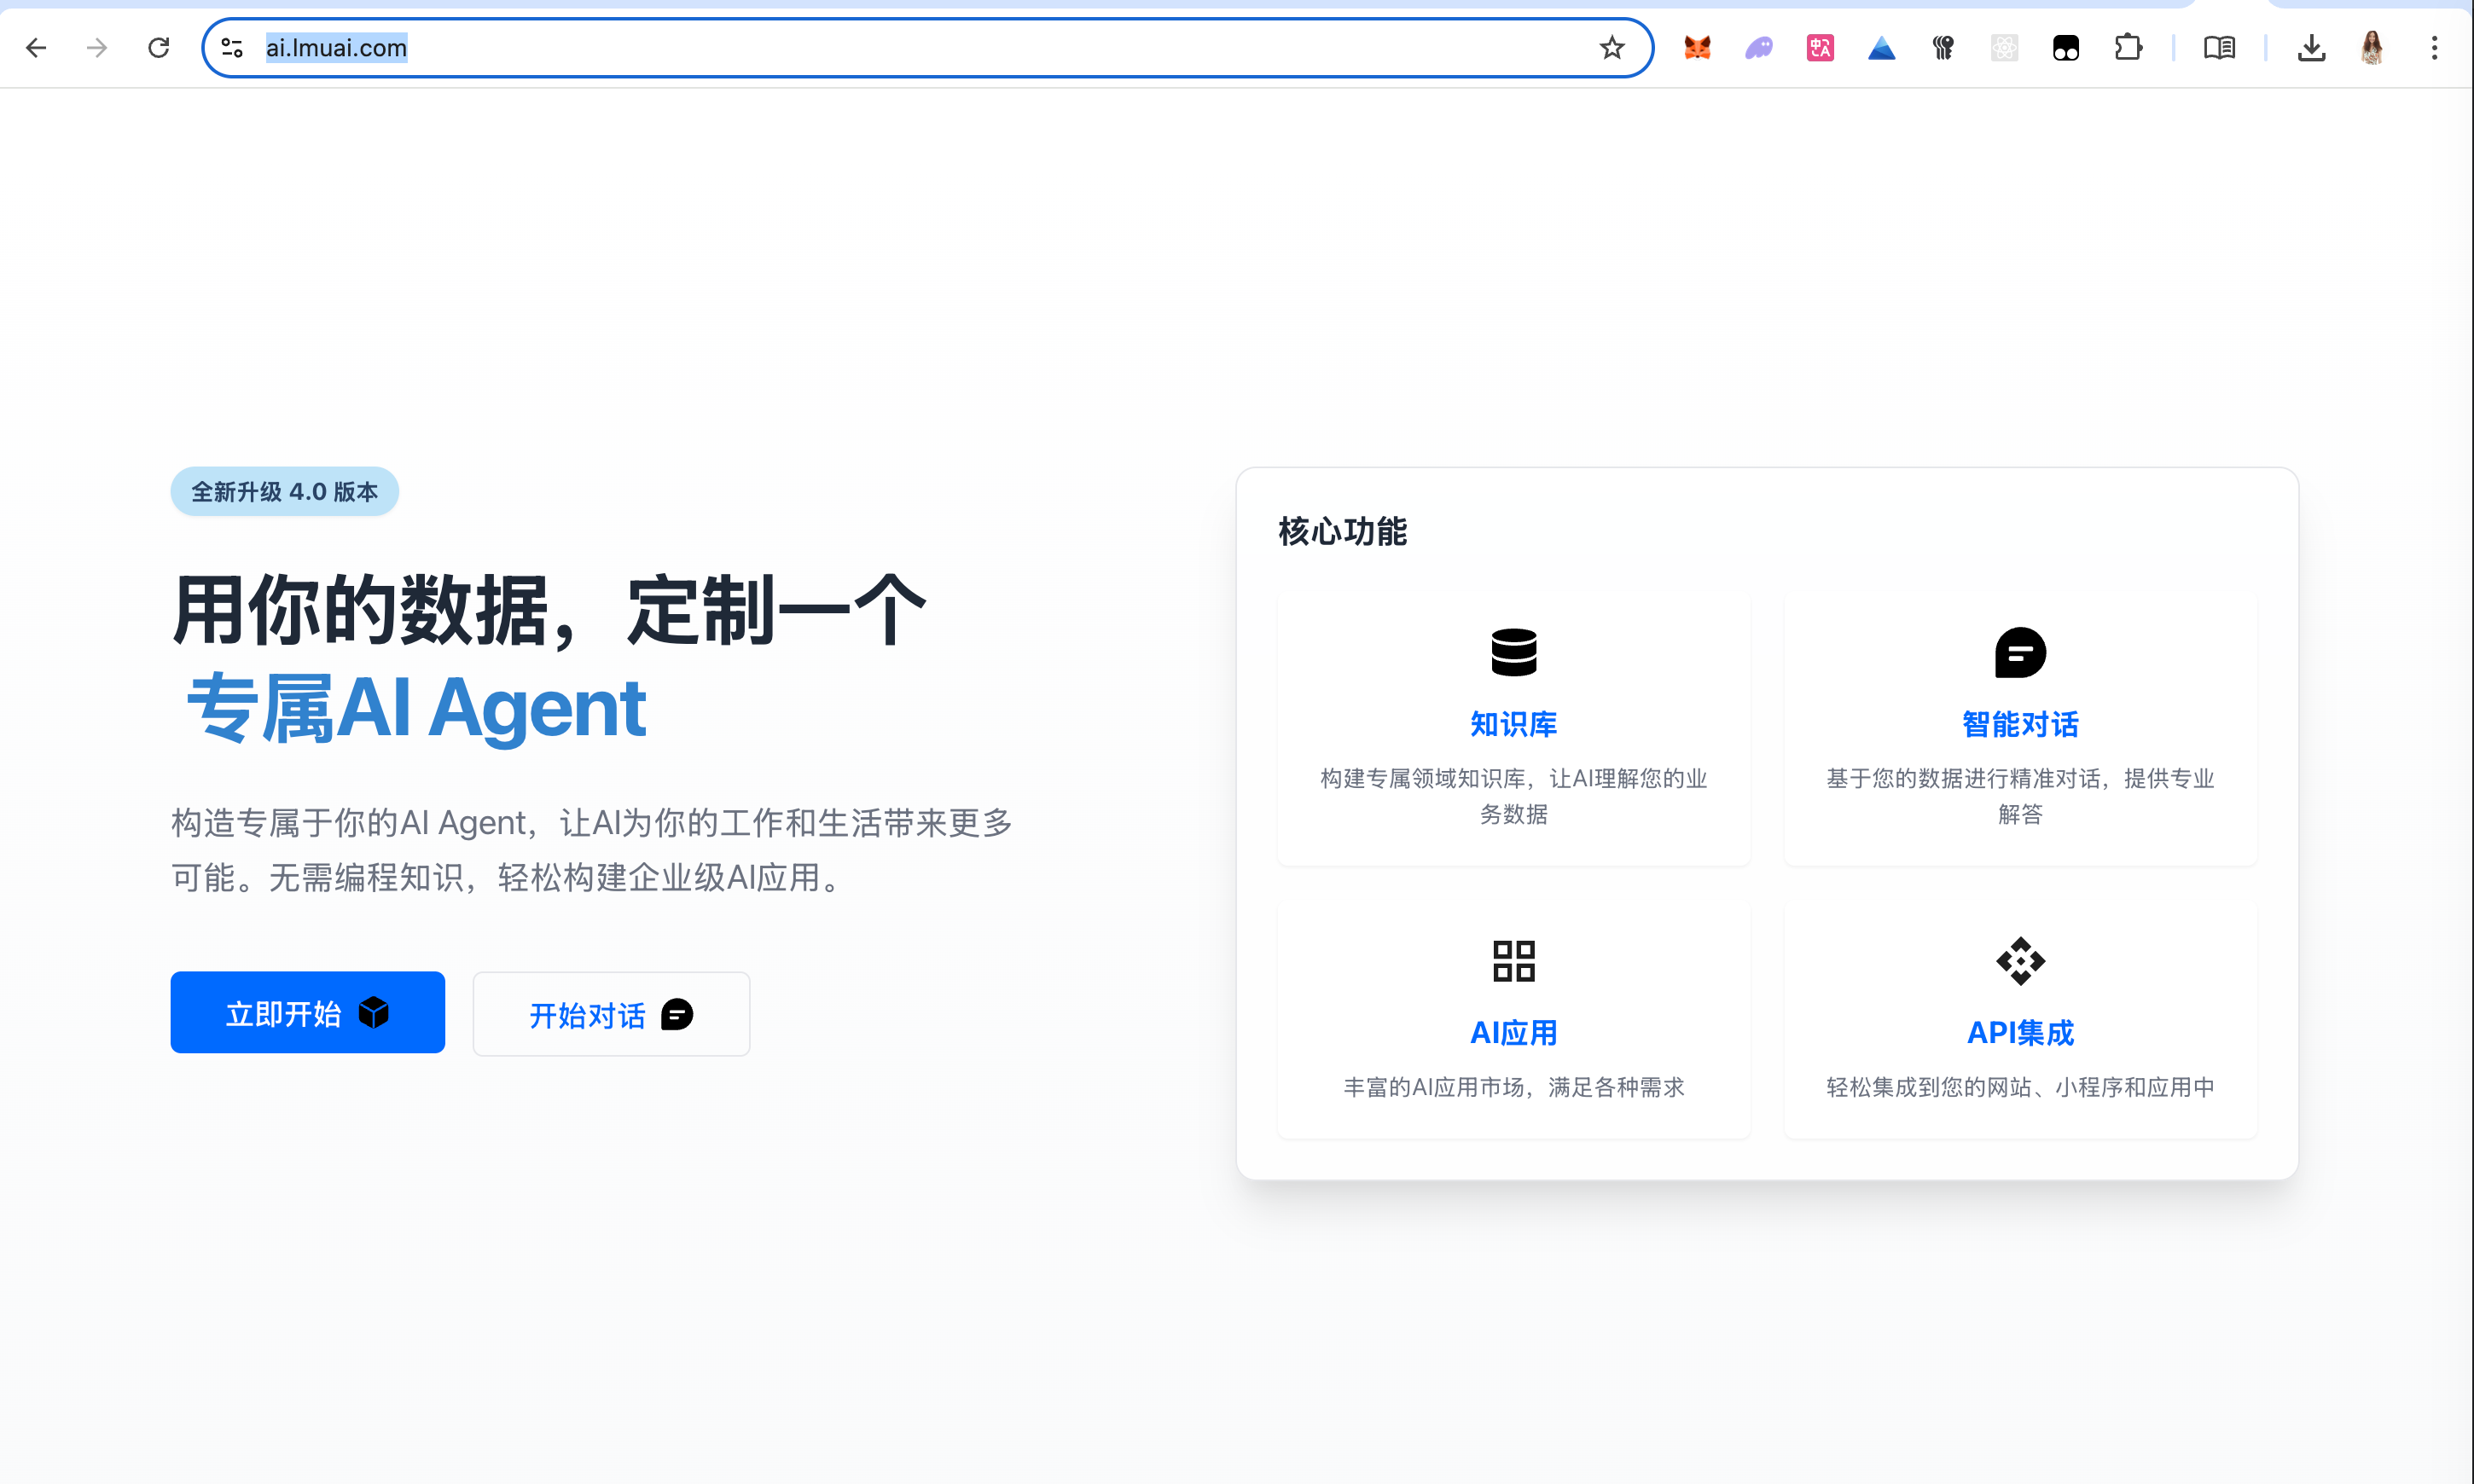Click the blue triangle extension icon
2474x1484 pixels.
(x=1881, y=47)
